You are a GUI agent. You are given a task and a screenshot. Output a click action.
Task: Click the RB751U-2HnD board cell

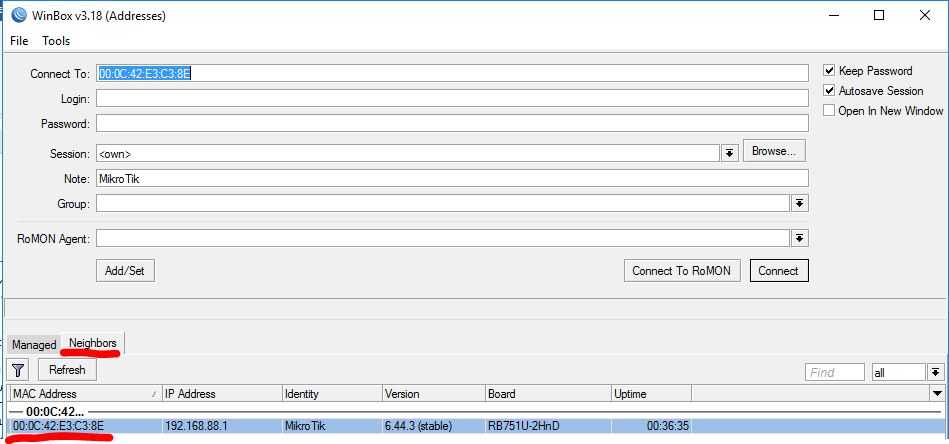[524, 426]
